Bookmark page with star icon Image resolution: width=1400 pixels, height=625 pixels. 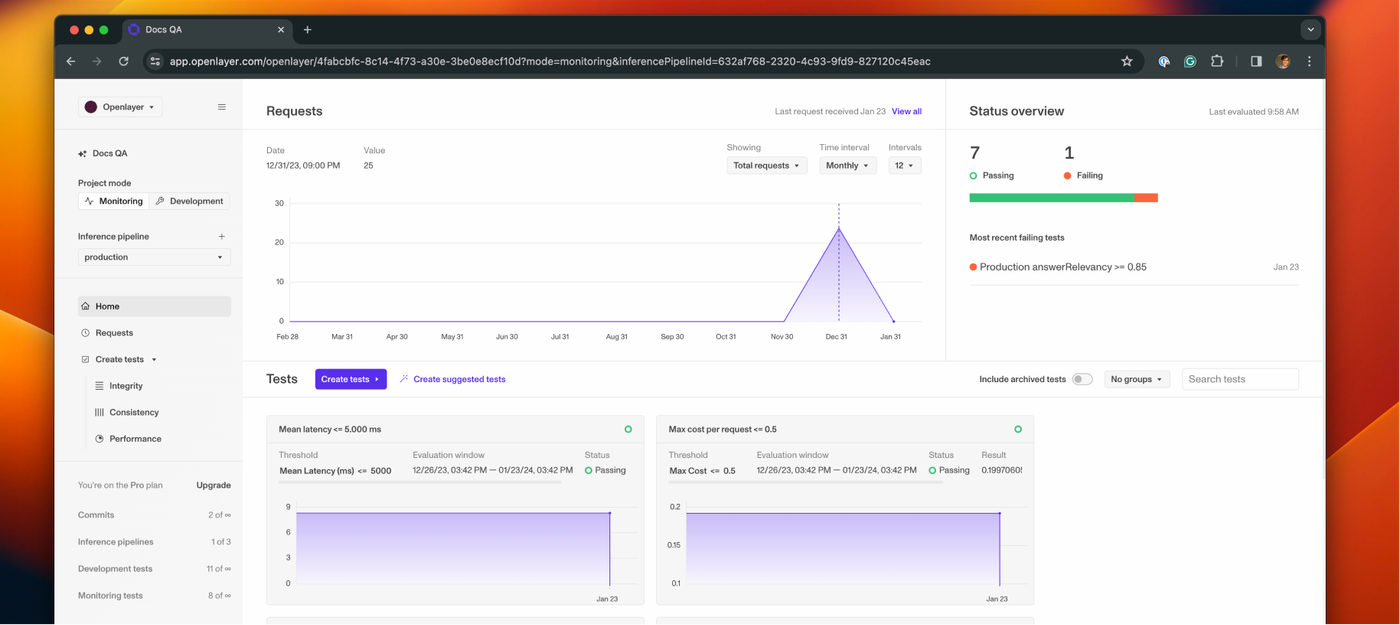click(1127, 61)
